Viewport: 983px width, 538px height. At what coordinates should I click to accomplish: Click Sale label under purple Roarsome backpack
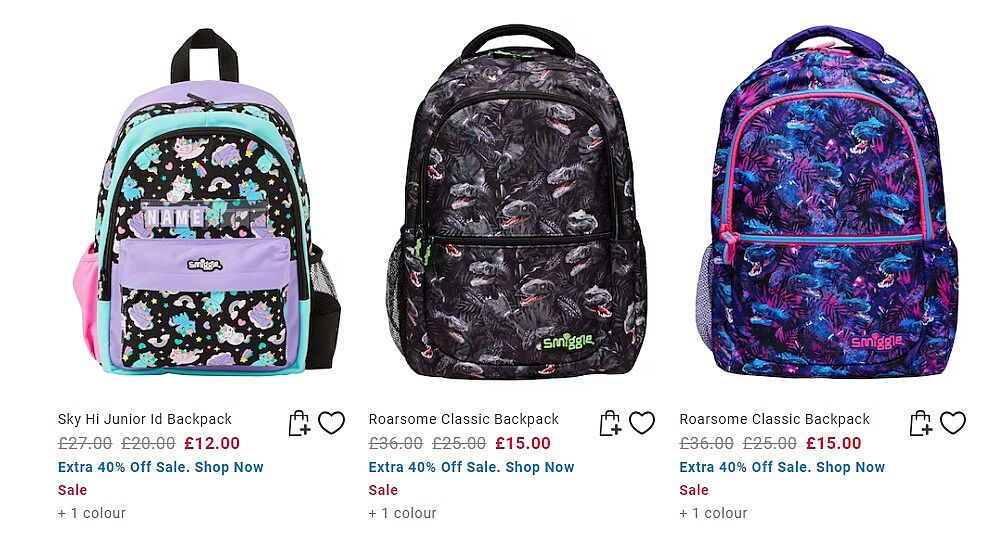[x=694, y=490]
